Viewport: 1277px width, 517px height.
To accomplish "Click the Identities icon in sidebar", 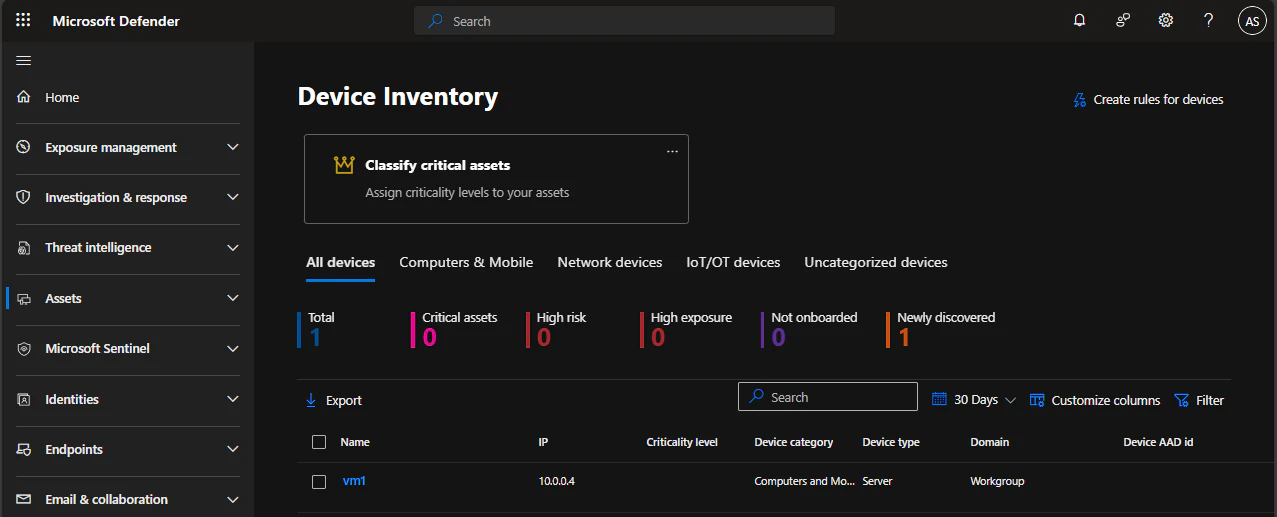I will (x=24, y=399).
